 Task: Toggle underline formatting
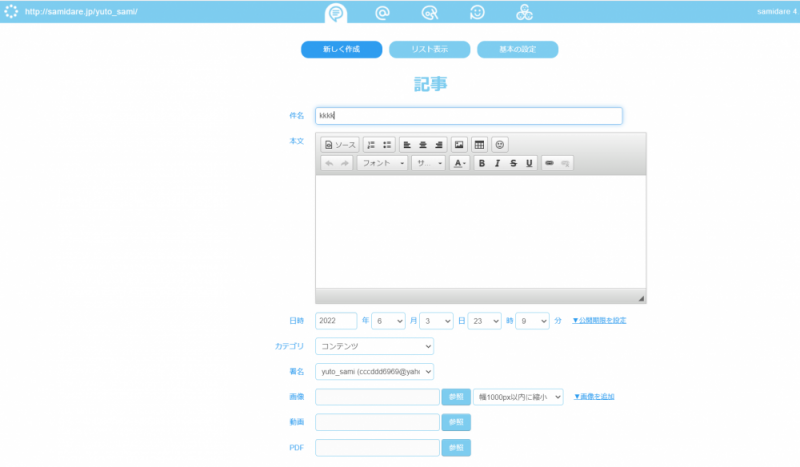tap(529, 163)
